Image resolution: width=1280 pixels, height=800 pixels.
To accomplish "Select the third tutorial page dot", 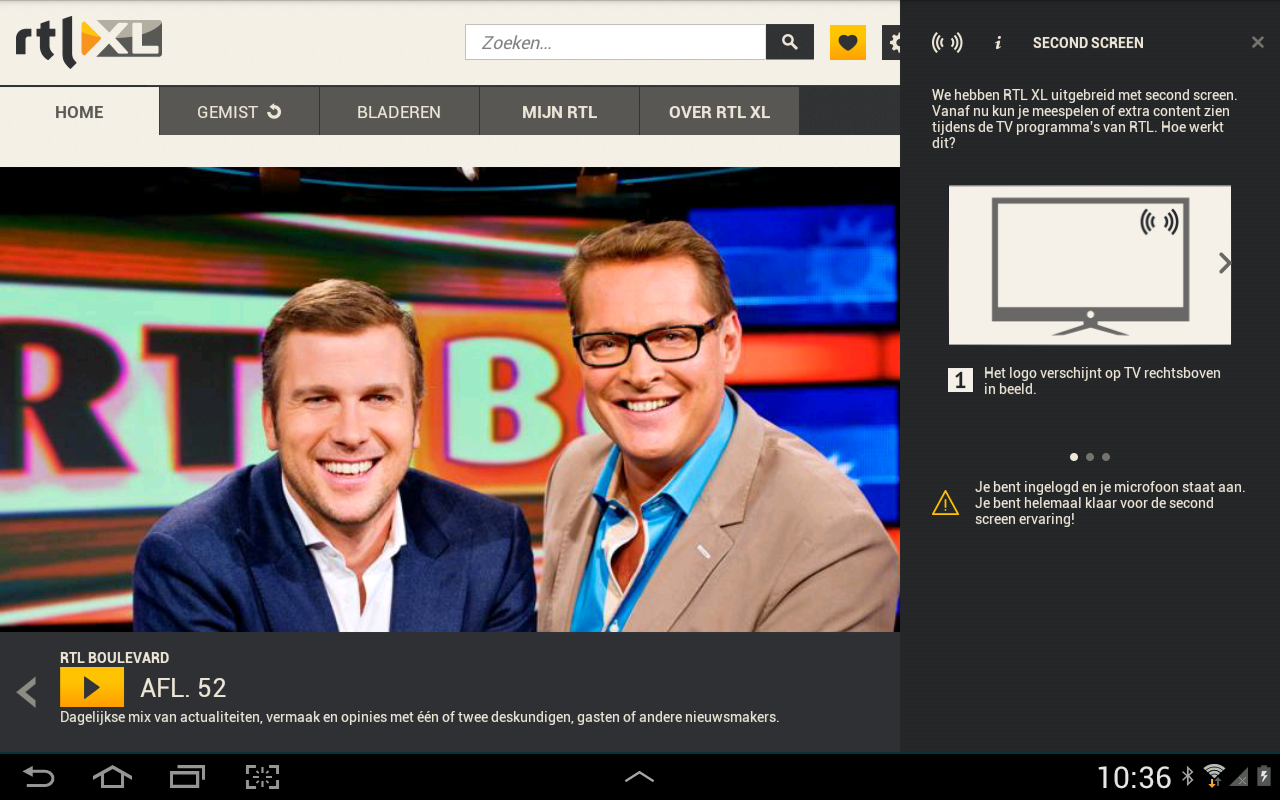I will click(1106, 457).
